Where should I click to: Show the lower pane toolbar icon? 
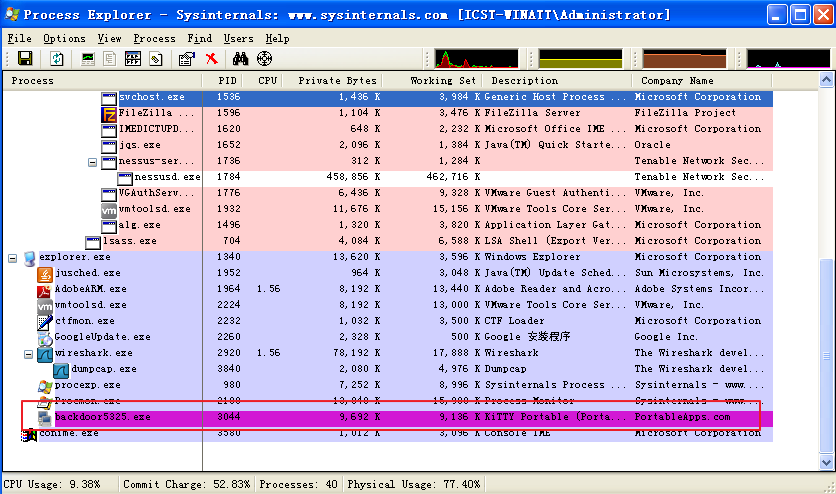[133, 59]
